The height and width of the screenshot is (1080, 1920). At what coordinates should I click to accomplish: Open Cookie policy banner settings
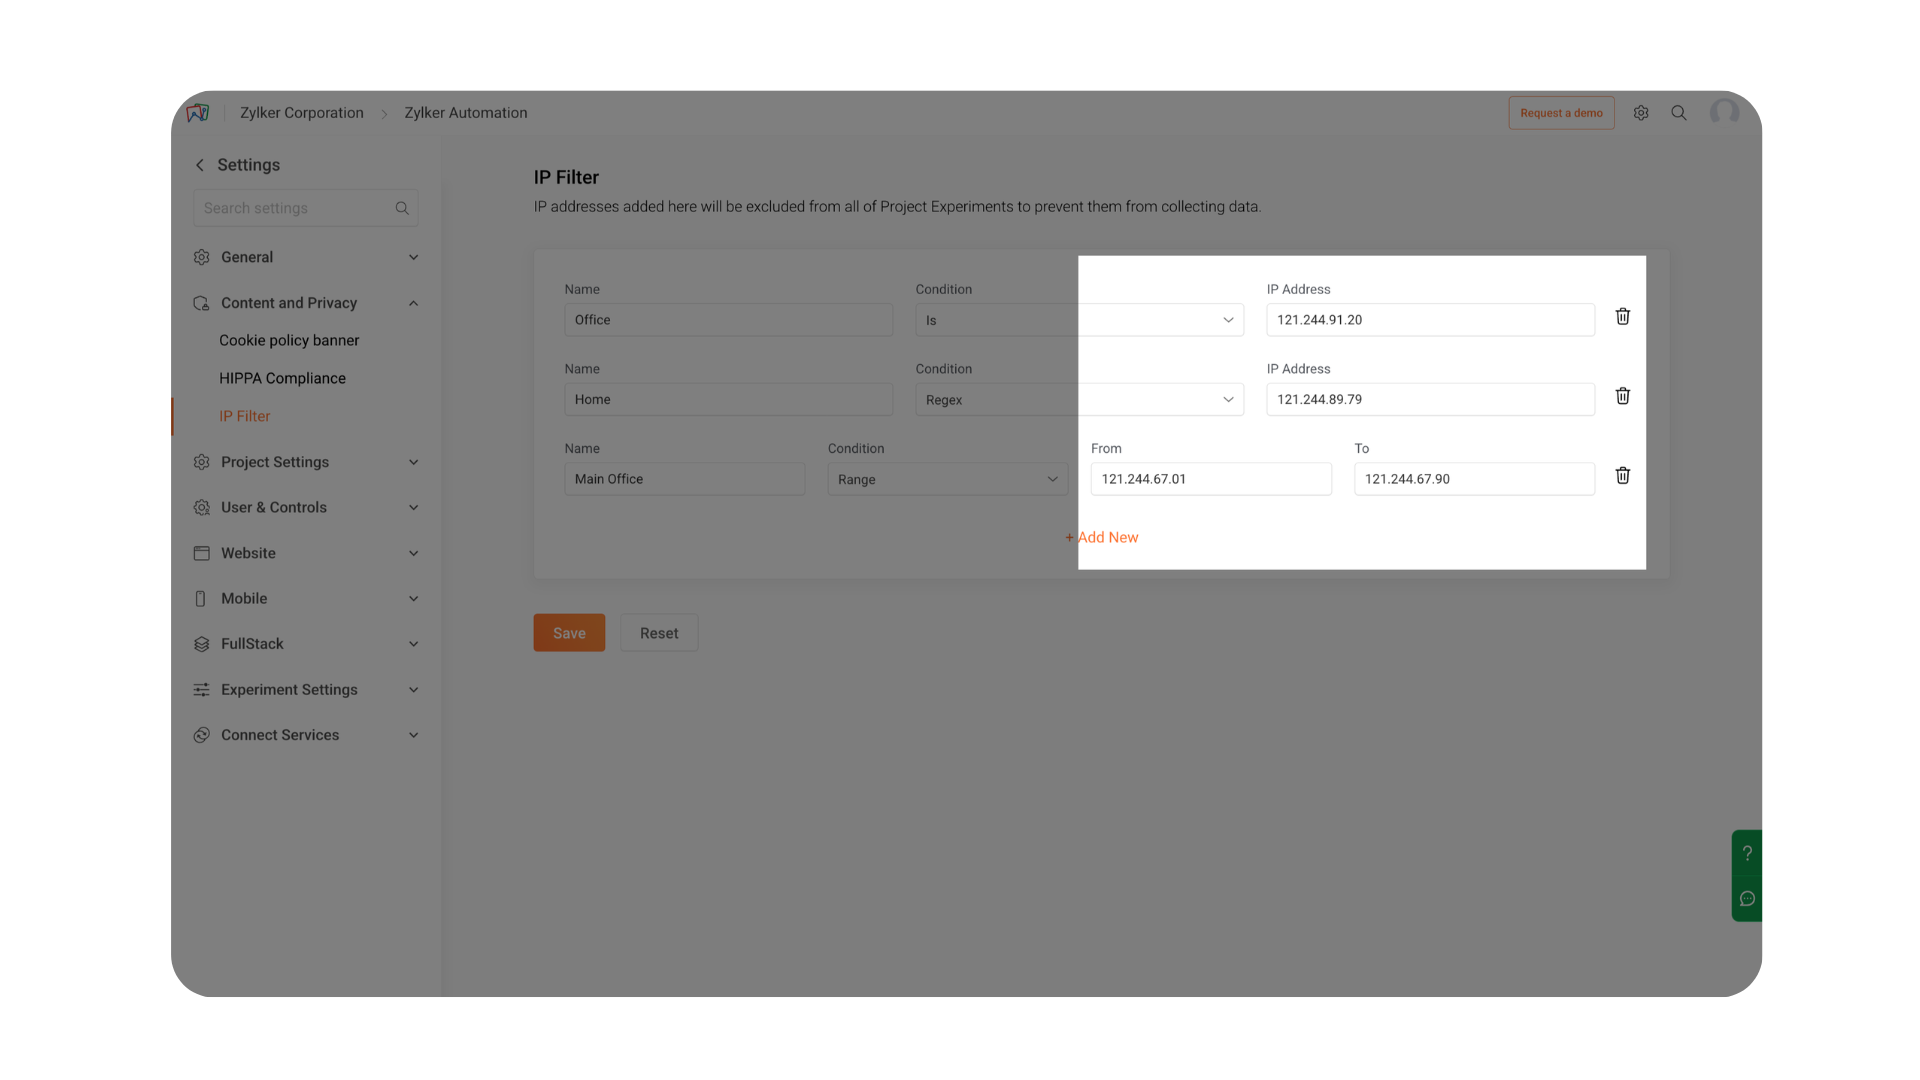(289, 341)
